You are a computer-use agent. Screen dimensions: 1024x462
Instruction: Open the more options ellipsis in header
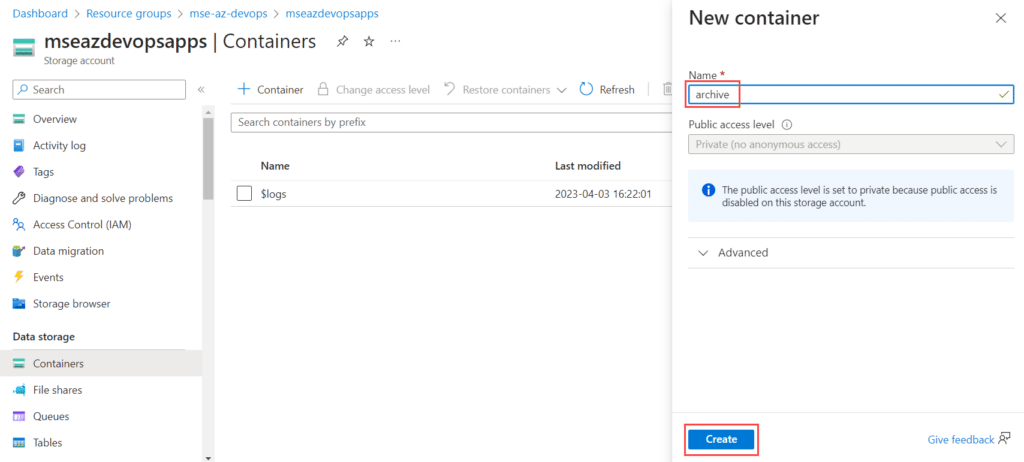pos(395,41)
